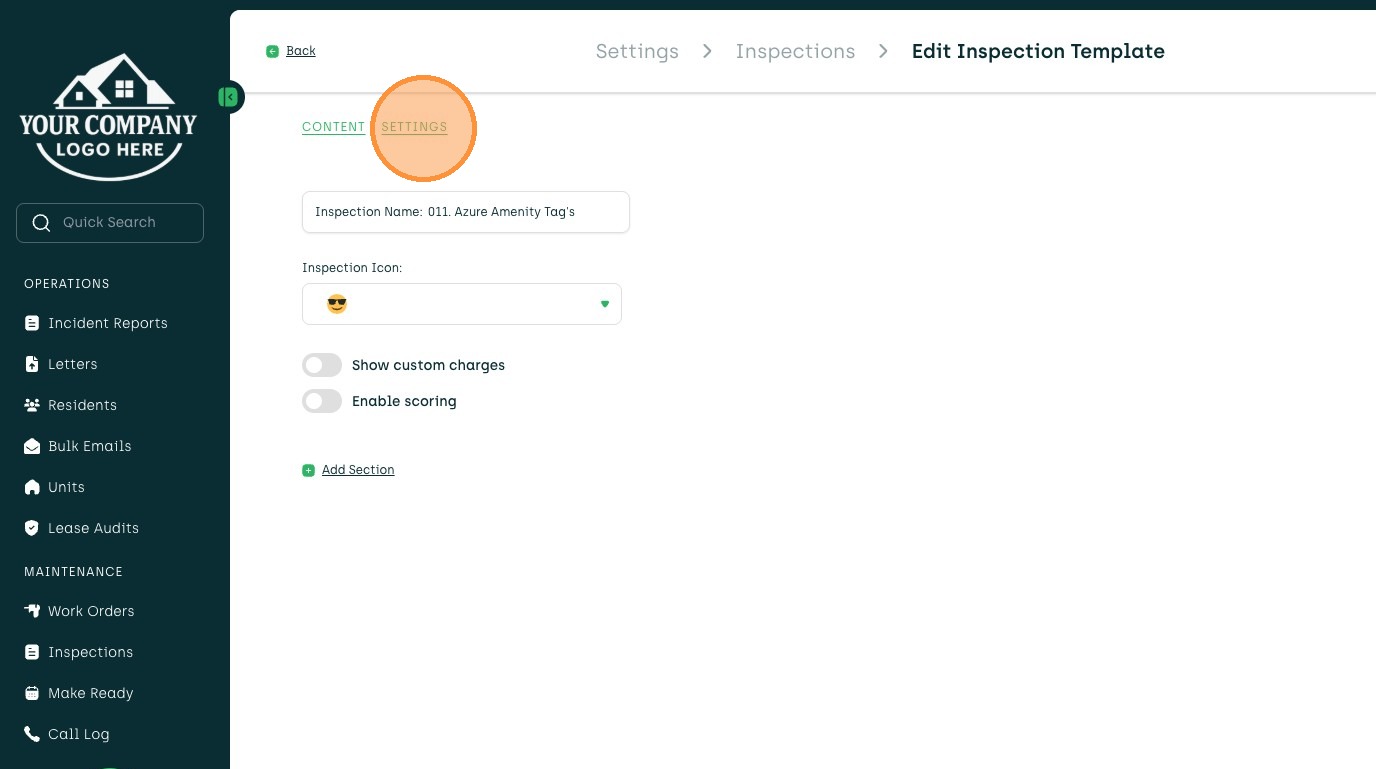The image size is (1376, 769).
Task: Click the Work Orders tool icon
Action: (32, 611)
